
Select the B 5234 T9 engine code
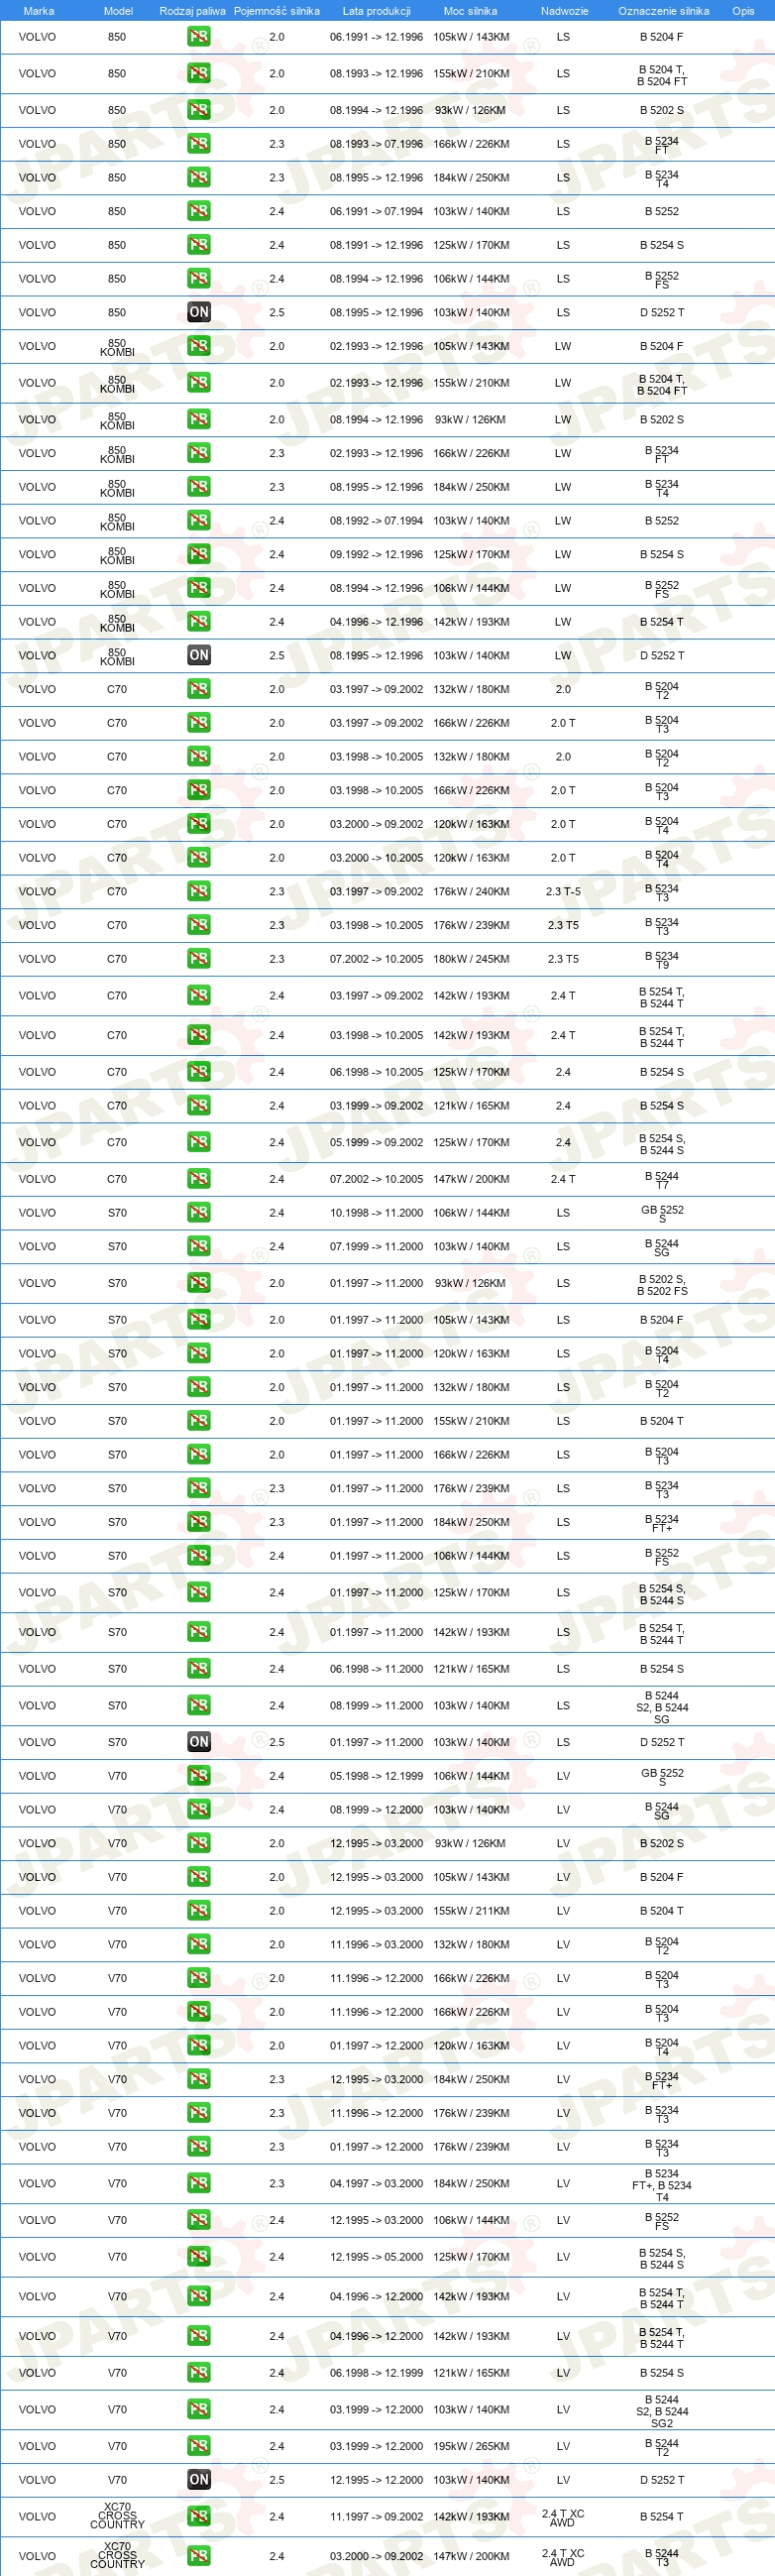click(662, 960)
